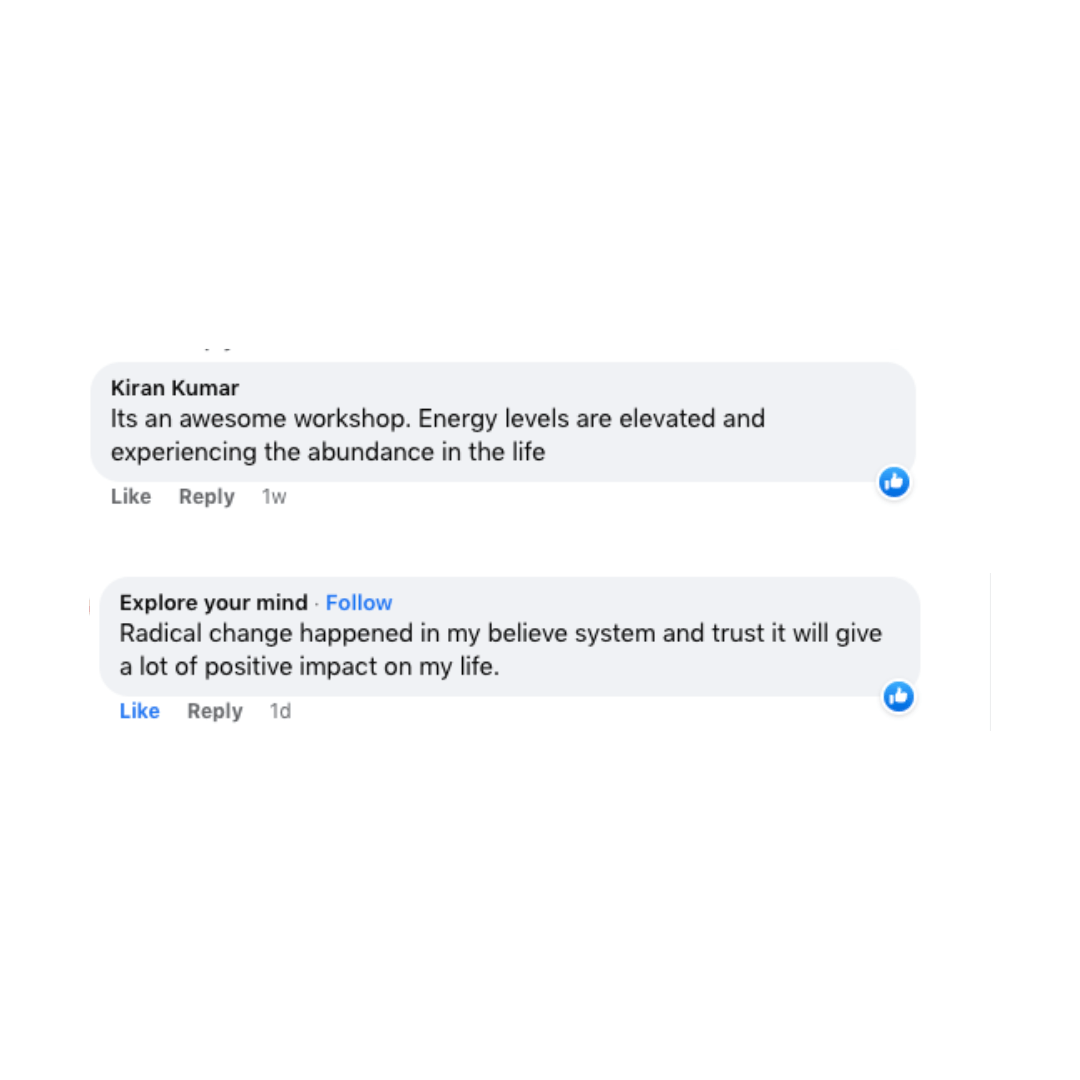This screenshot has height=1080, width=1080.
Task: Click the 1d timestamp on second comment
Action: point(281,711)
